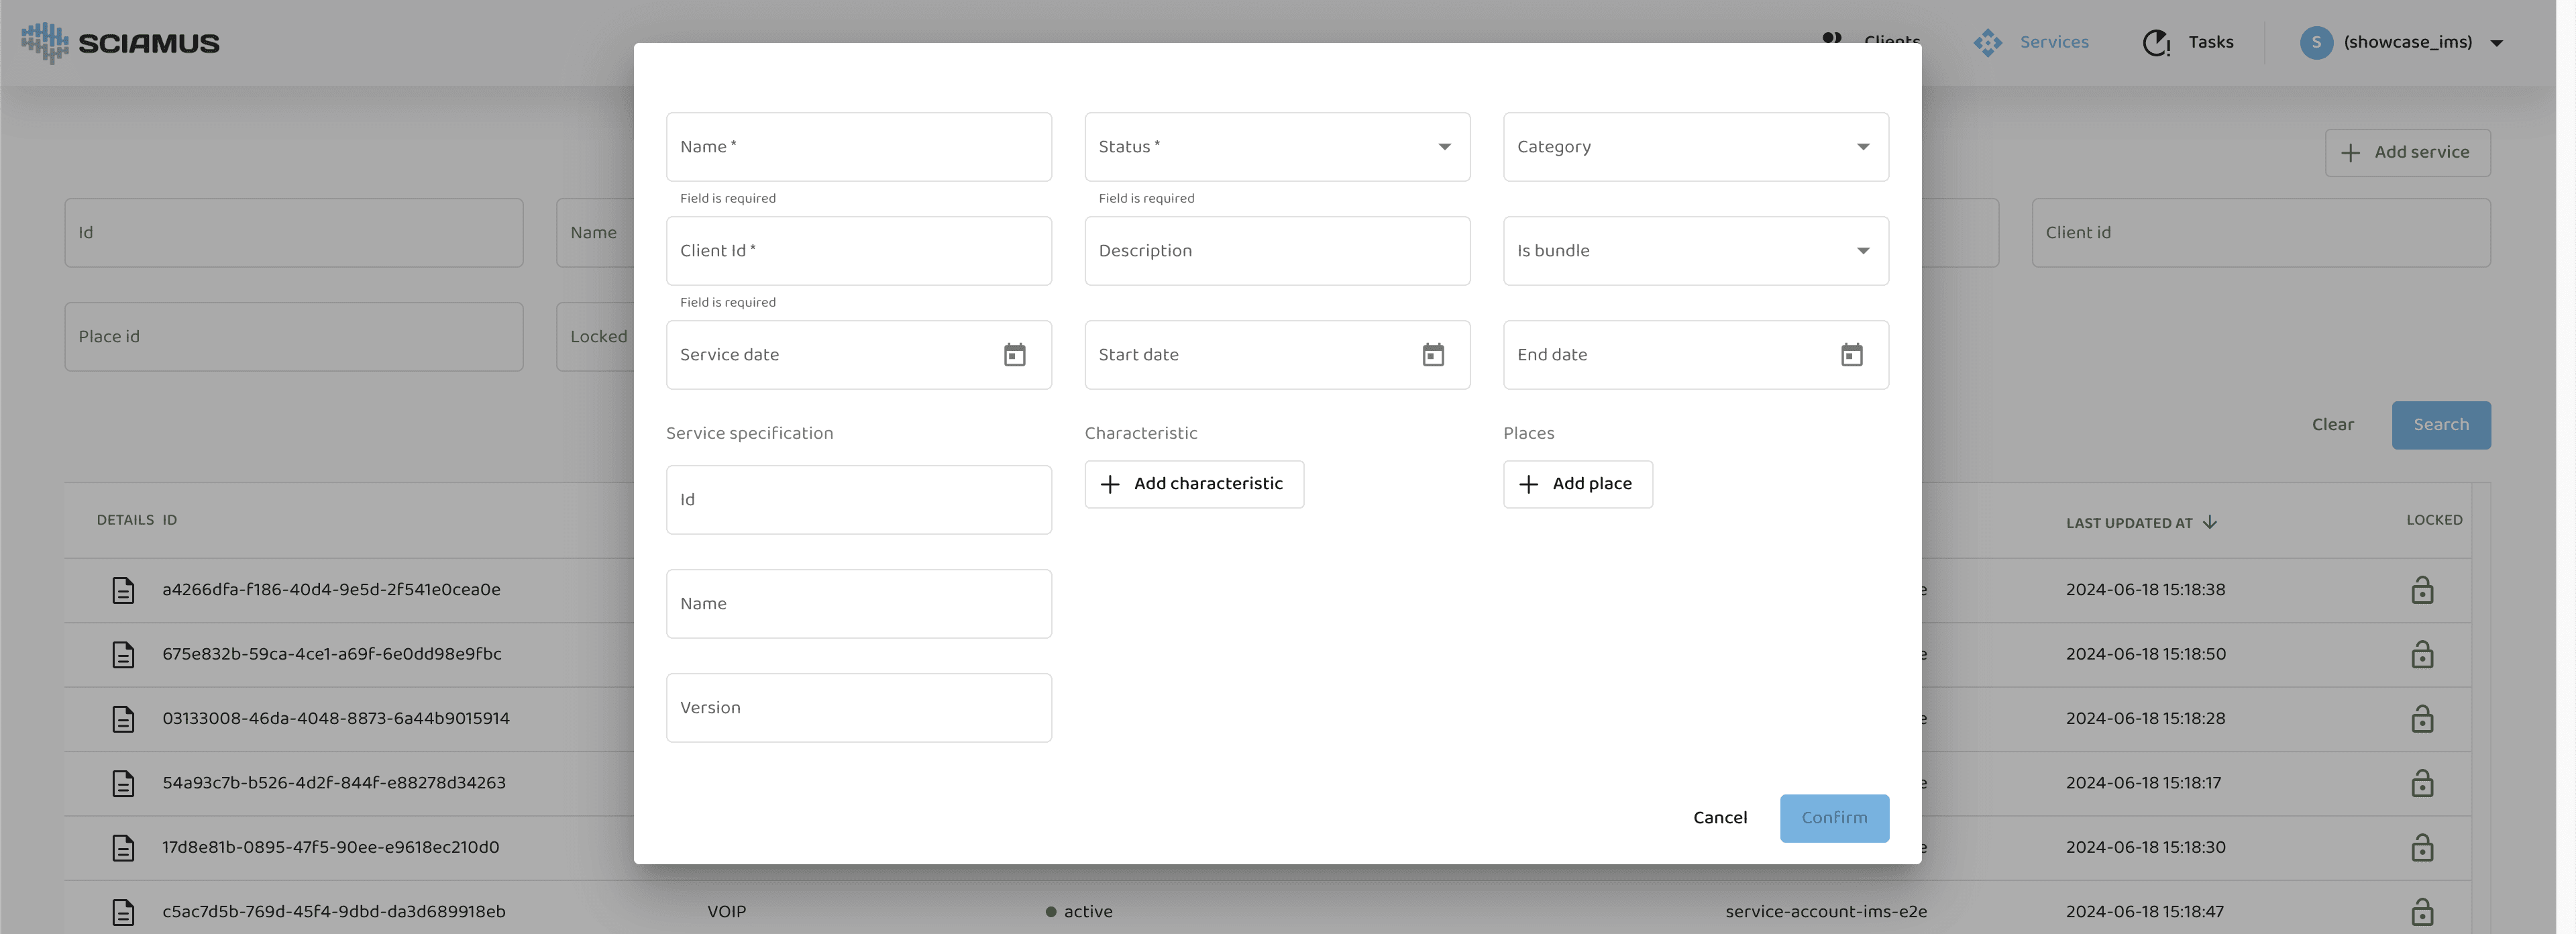Image resolution: width=2576 pixels, height=934 pixels.
Task: Click the Add characteristic button
Action: coord(1194,484)
